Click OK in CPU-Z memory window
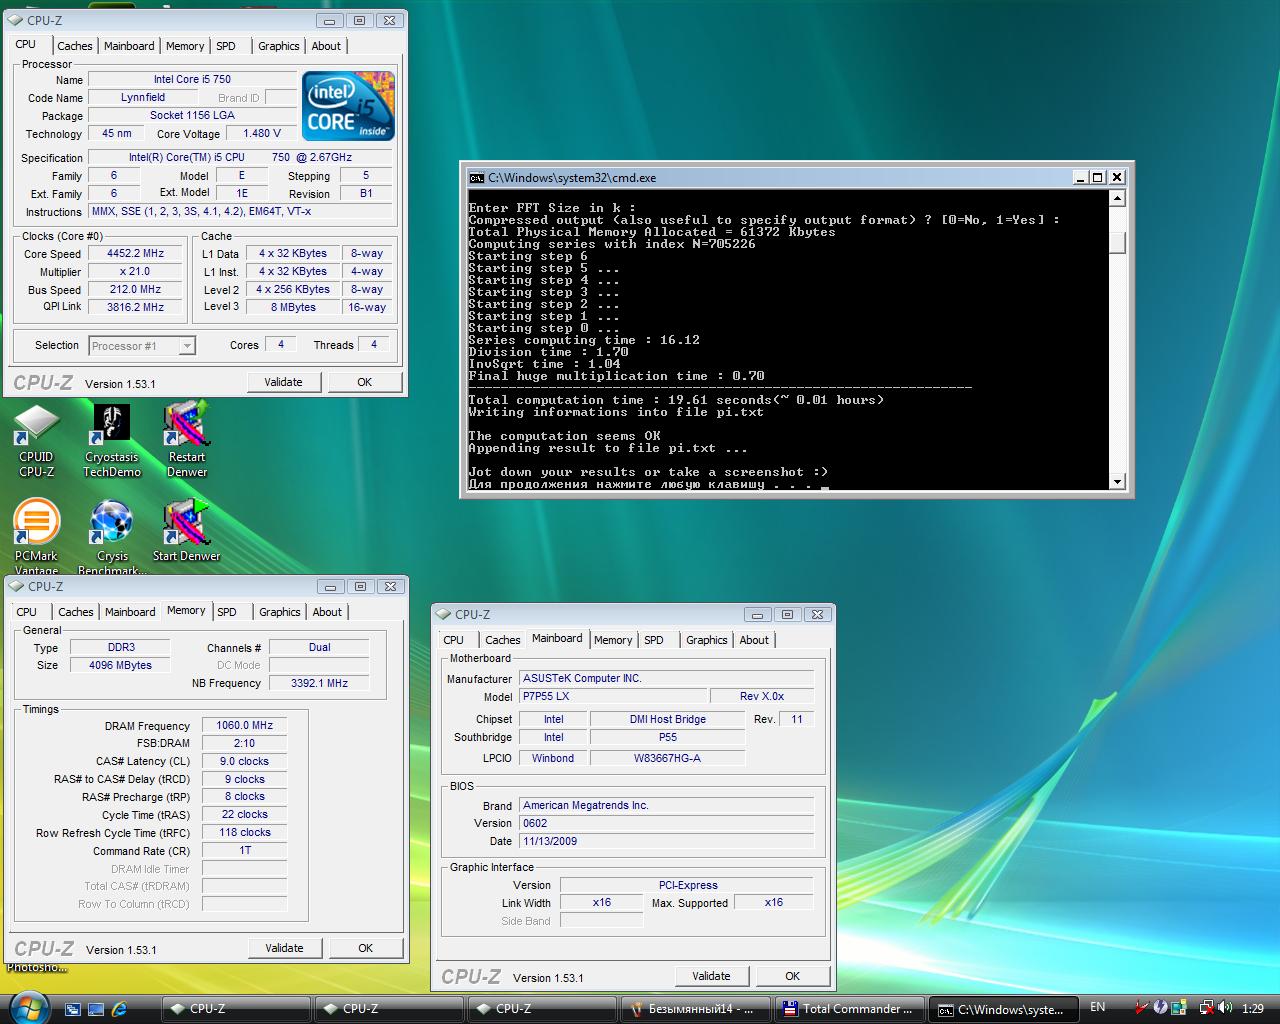The height and width of the screenshot is (1024, 1280). (366, 948)
